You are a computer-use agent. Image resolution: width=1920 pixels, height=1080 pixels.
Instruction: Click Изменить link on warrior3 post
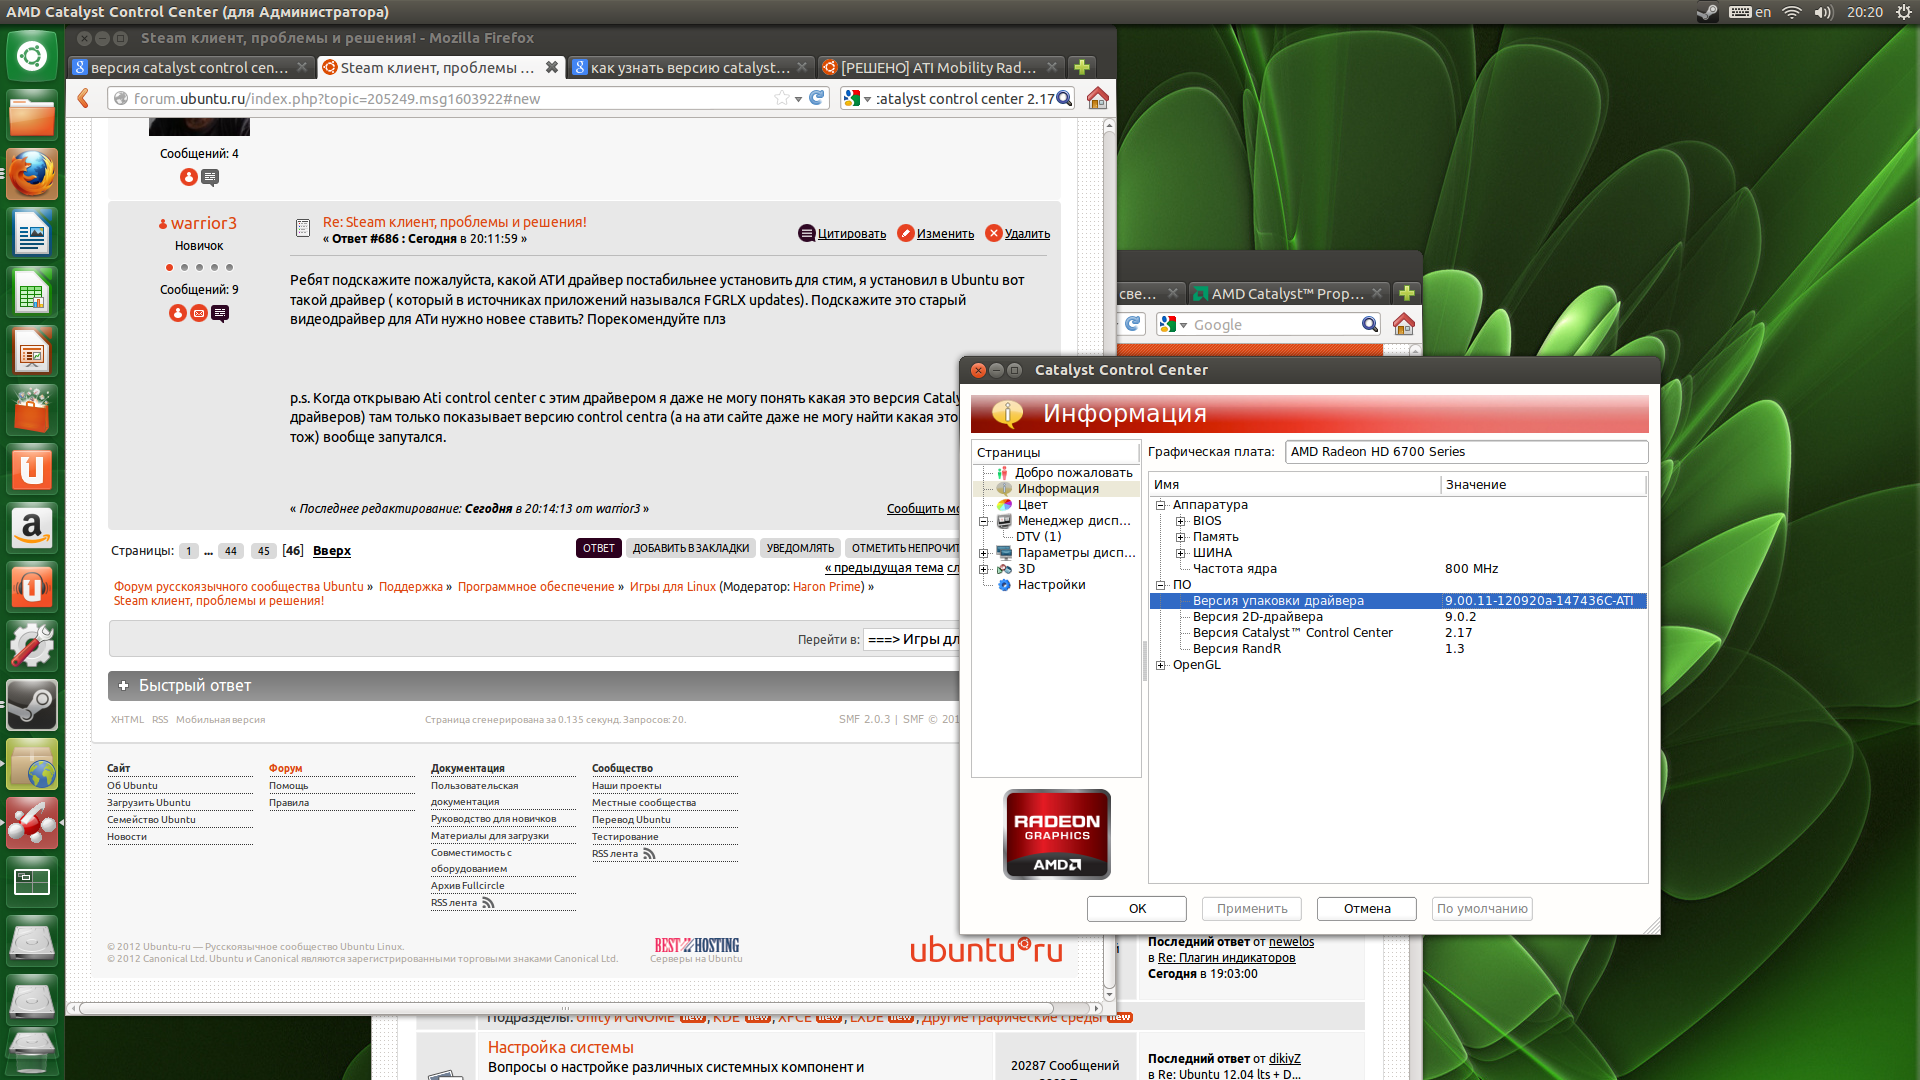click(945, 234)
